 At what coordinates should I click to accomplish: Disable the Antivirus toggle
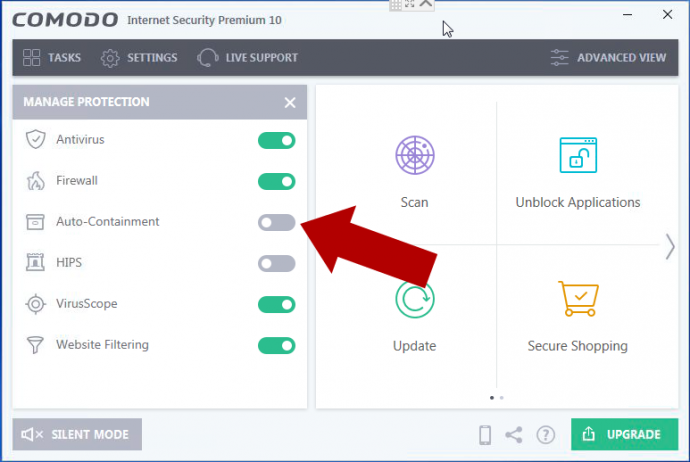276,140
